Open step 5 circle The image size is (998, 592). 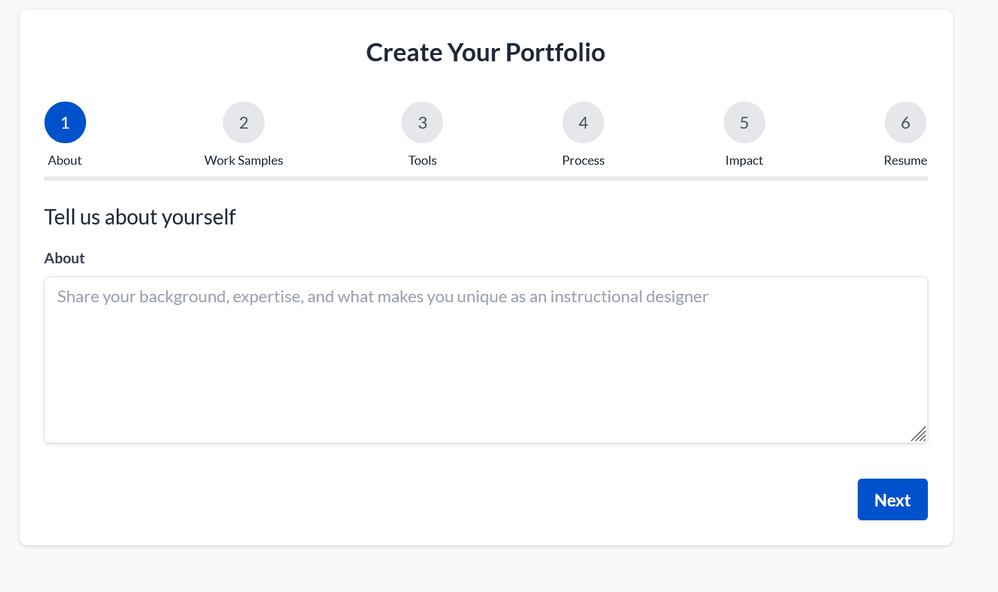(x=744, y=123)
